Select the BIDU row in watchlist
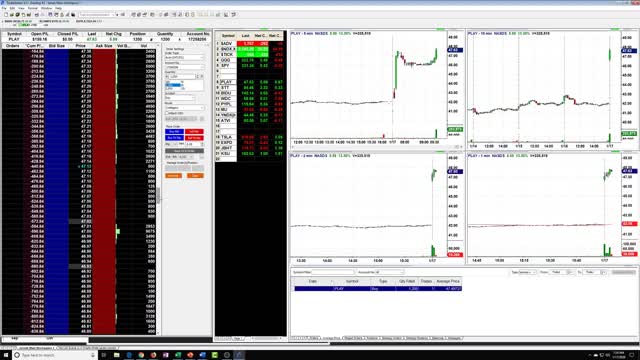 point(250,93)
